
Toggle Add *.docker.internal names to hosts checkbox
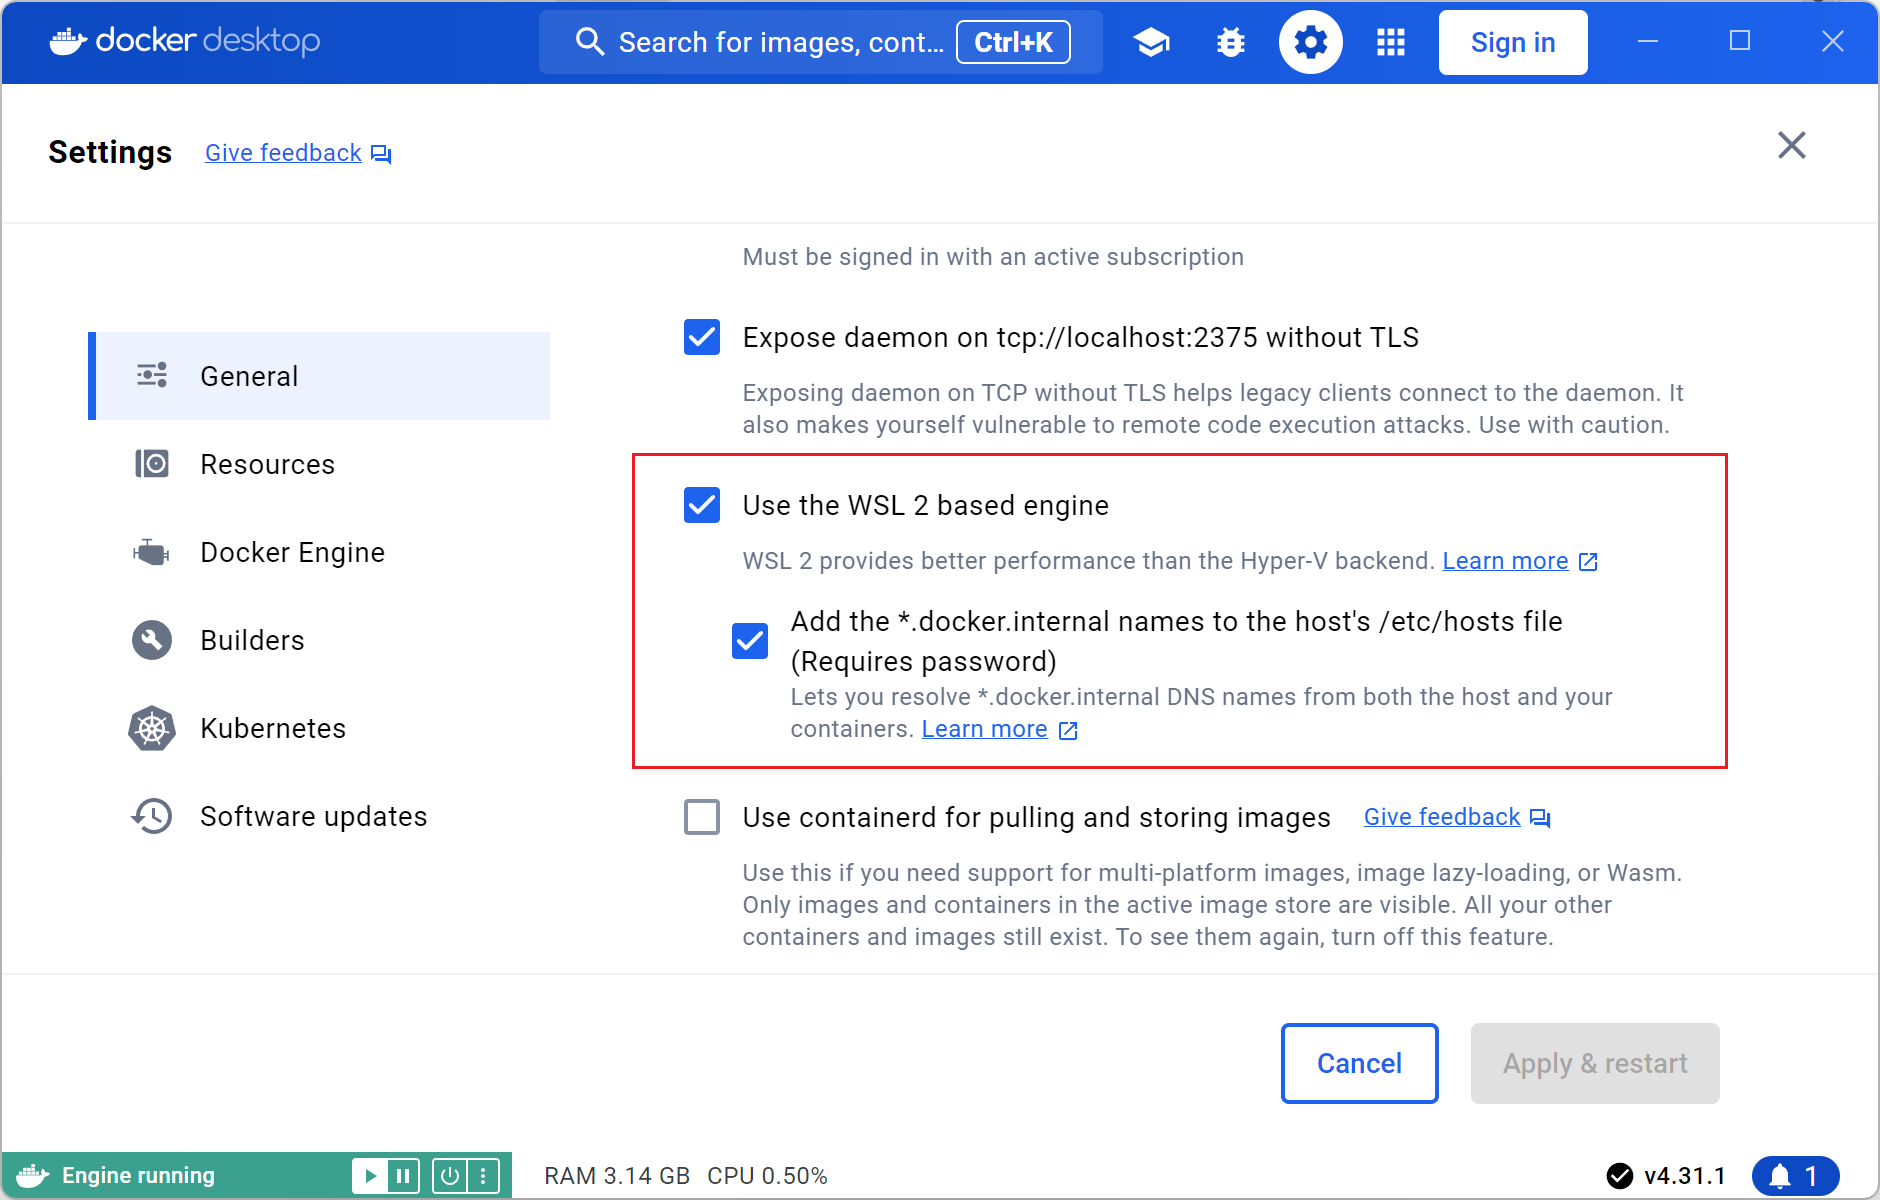point(750,641)
